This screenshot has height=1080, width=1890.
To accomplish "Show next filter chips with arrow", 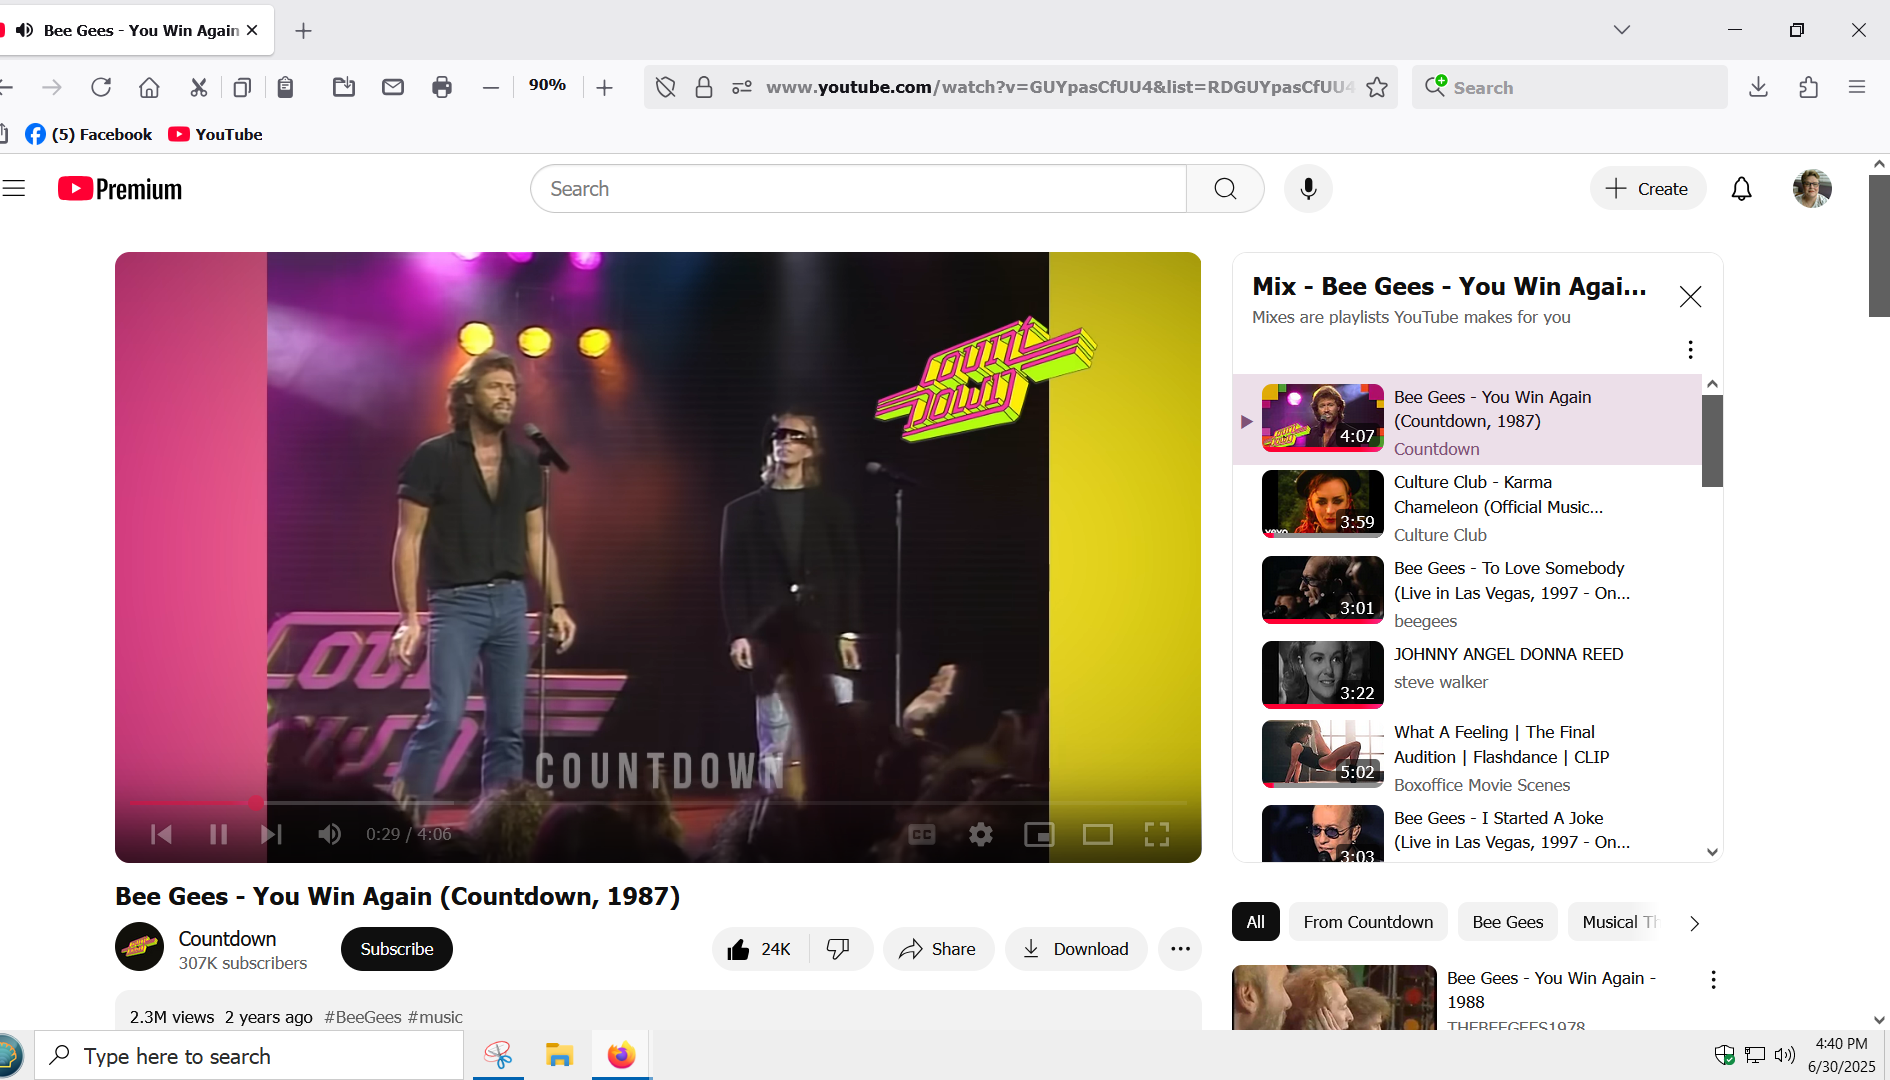I will tap(1694, 923).
